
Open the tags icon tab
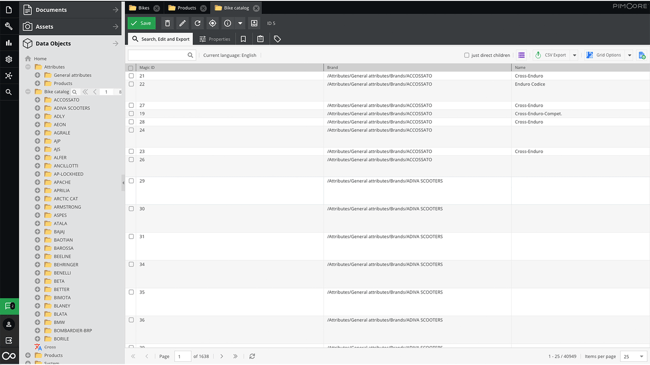pyautogui.click(x=277, y=39)
